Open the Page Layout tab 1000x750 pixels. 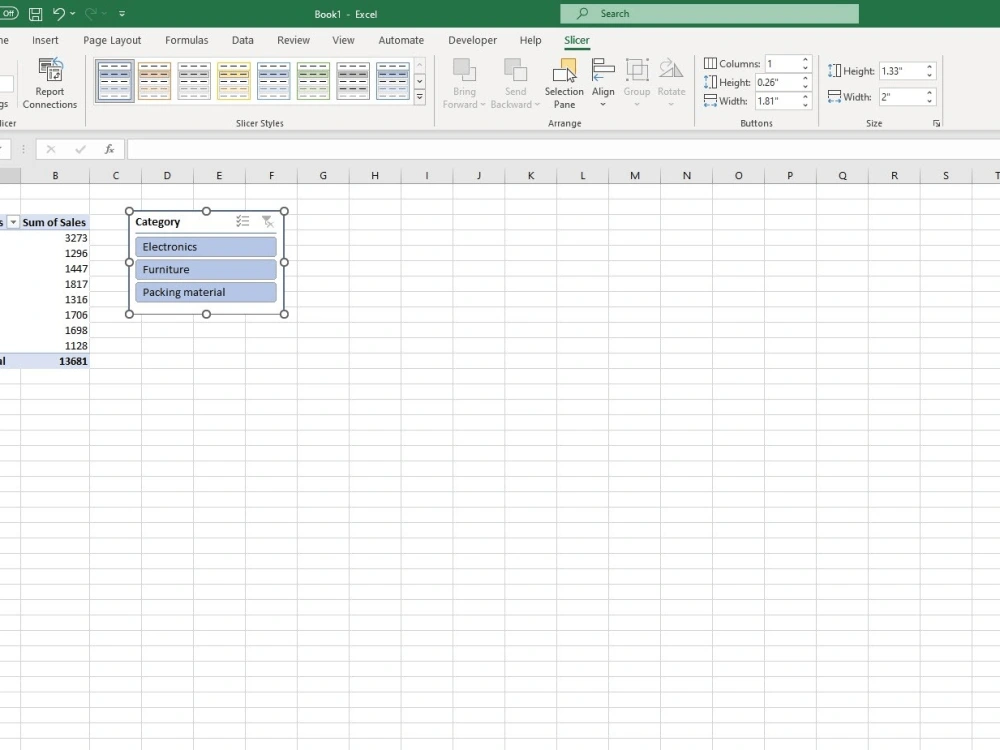click(112, 40)
